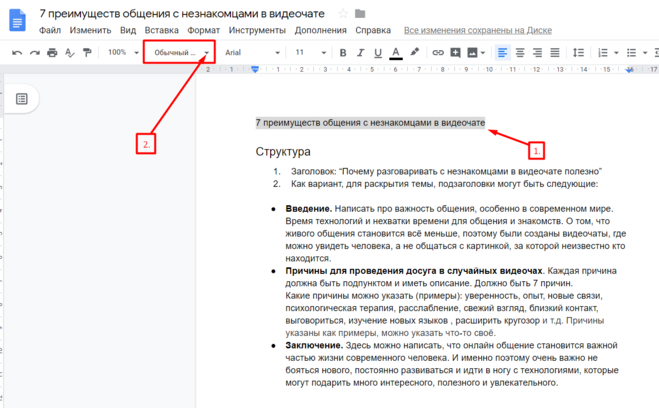Print the document using printer icon
Image resolution: width=659 pixels, height=408 pixels.
52,52
